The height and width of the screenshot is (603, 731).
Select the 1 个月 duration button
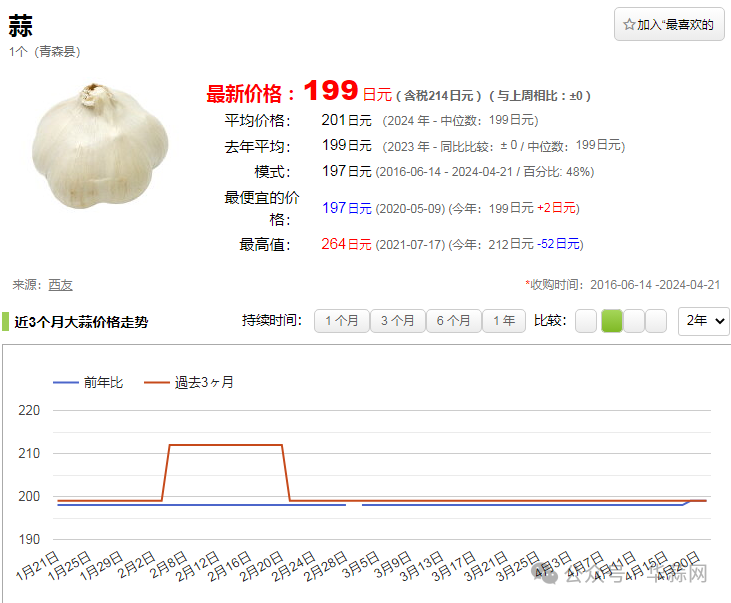342,321
